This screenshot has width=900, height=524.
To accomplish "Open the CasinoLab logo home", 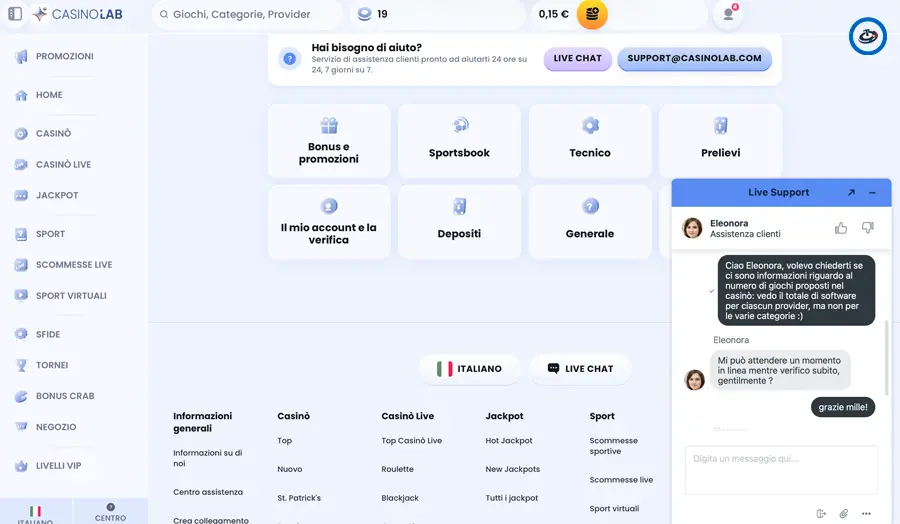I will tap(77, 14).
